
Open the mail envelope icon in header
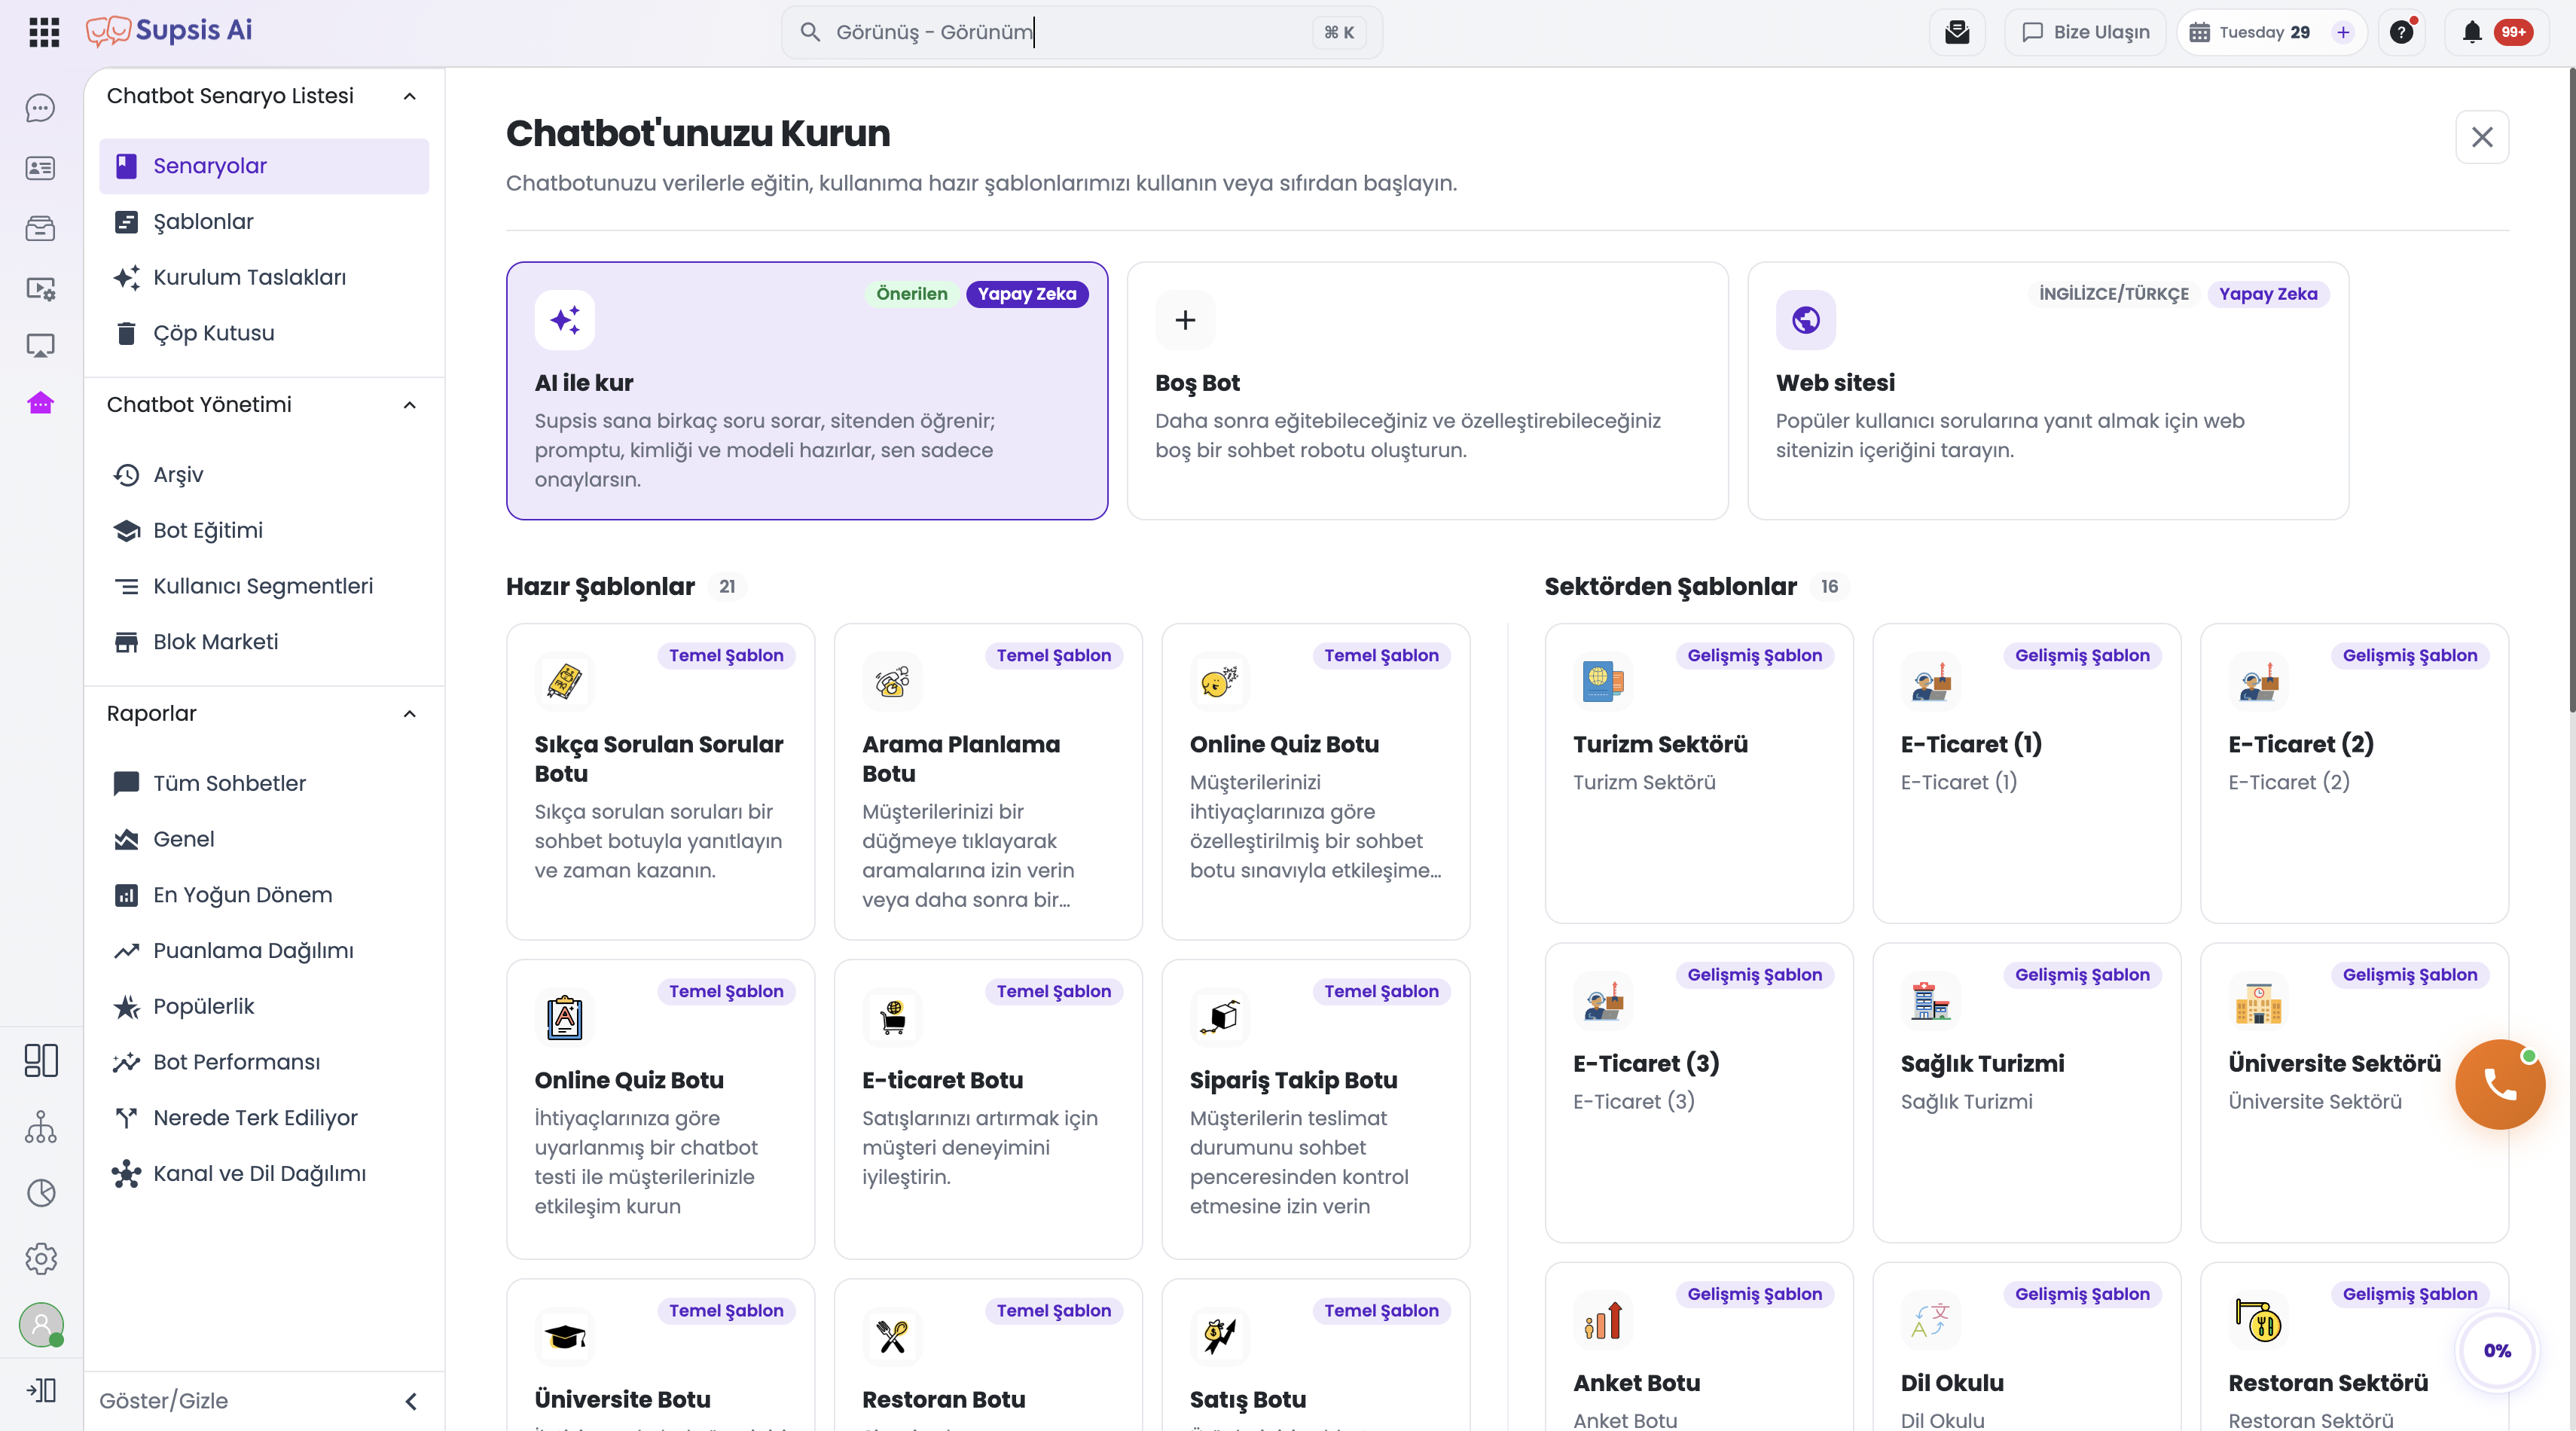pyautogui.click(x=1957, y=32)
